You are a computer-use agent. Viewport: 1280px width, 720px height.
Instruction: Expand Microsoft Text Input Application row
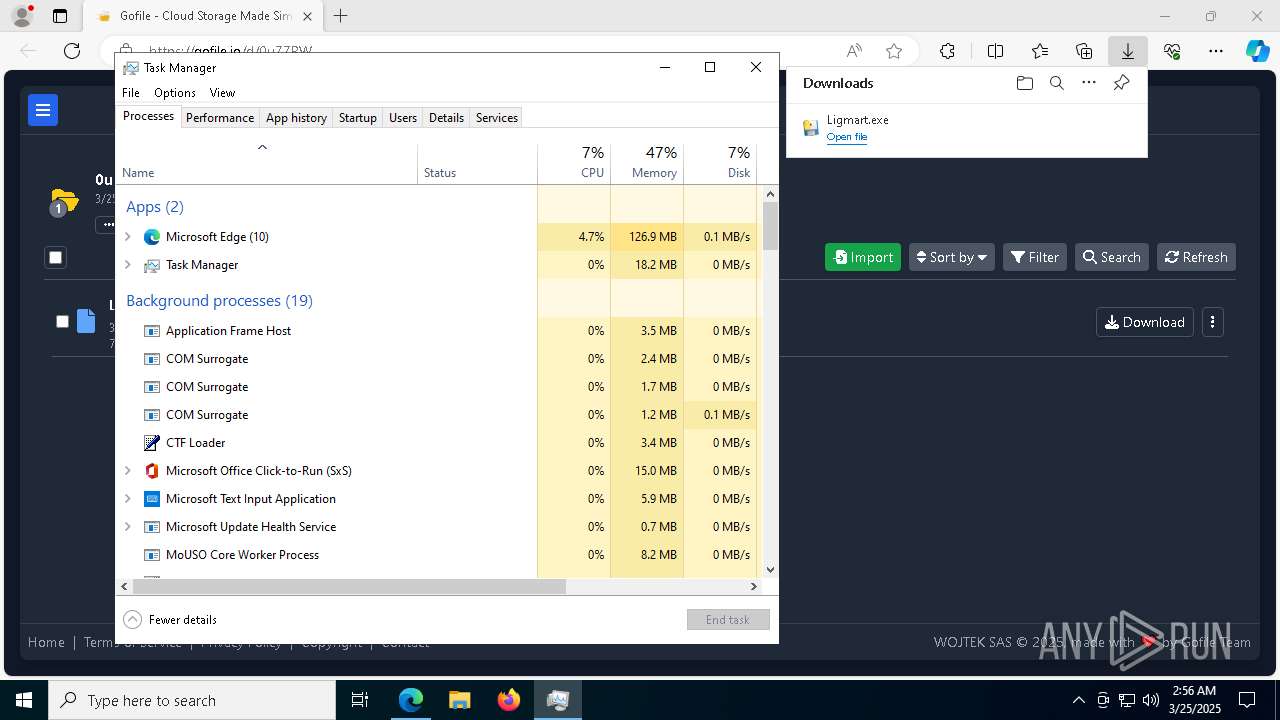coord(127,499)
